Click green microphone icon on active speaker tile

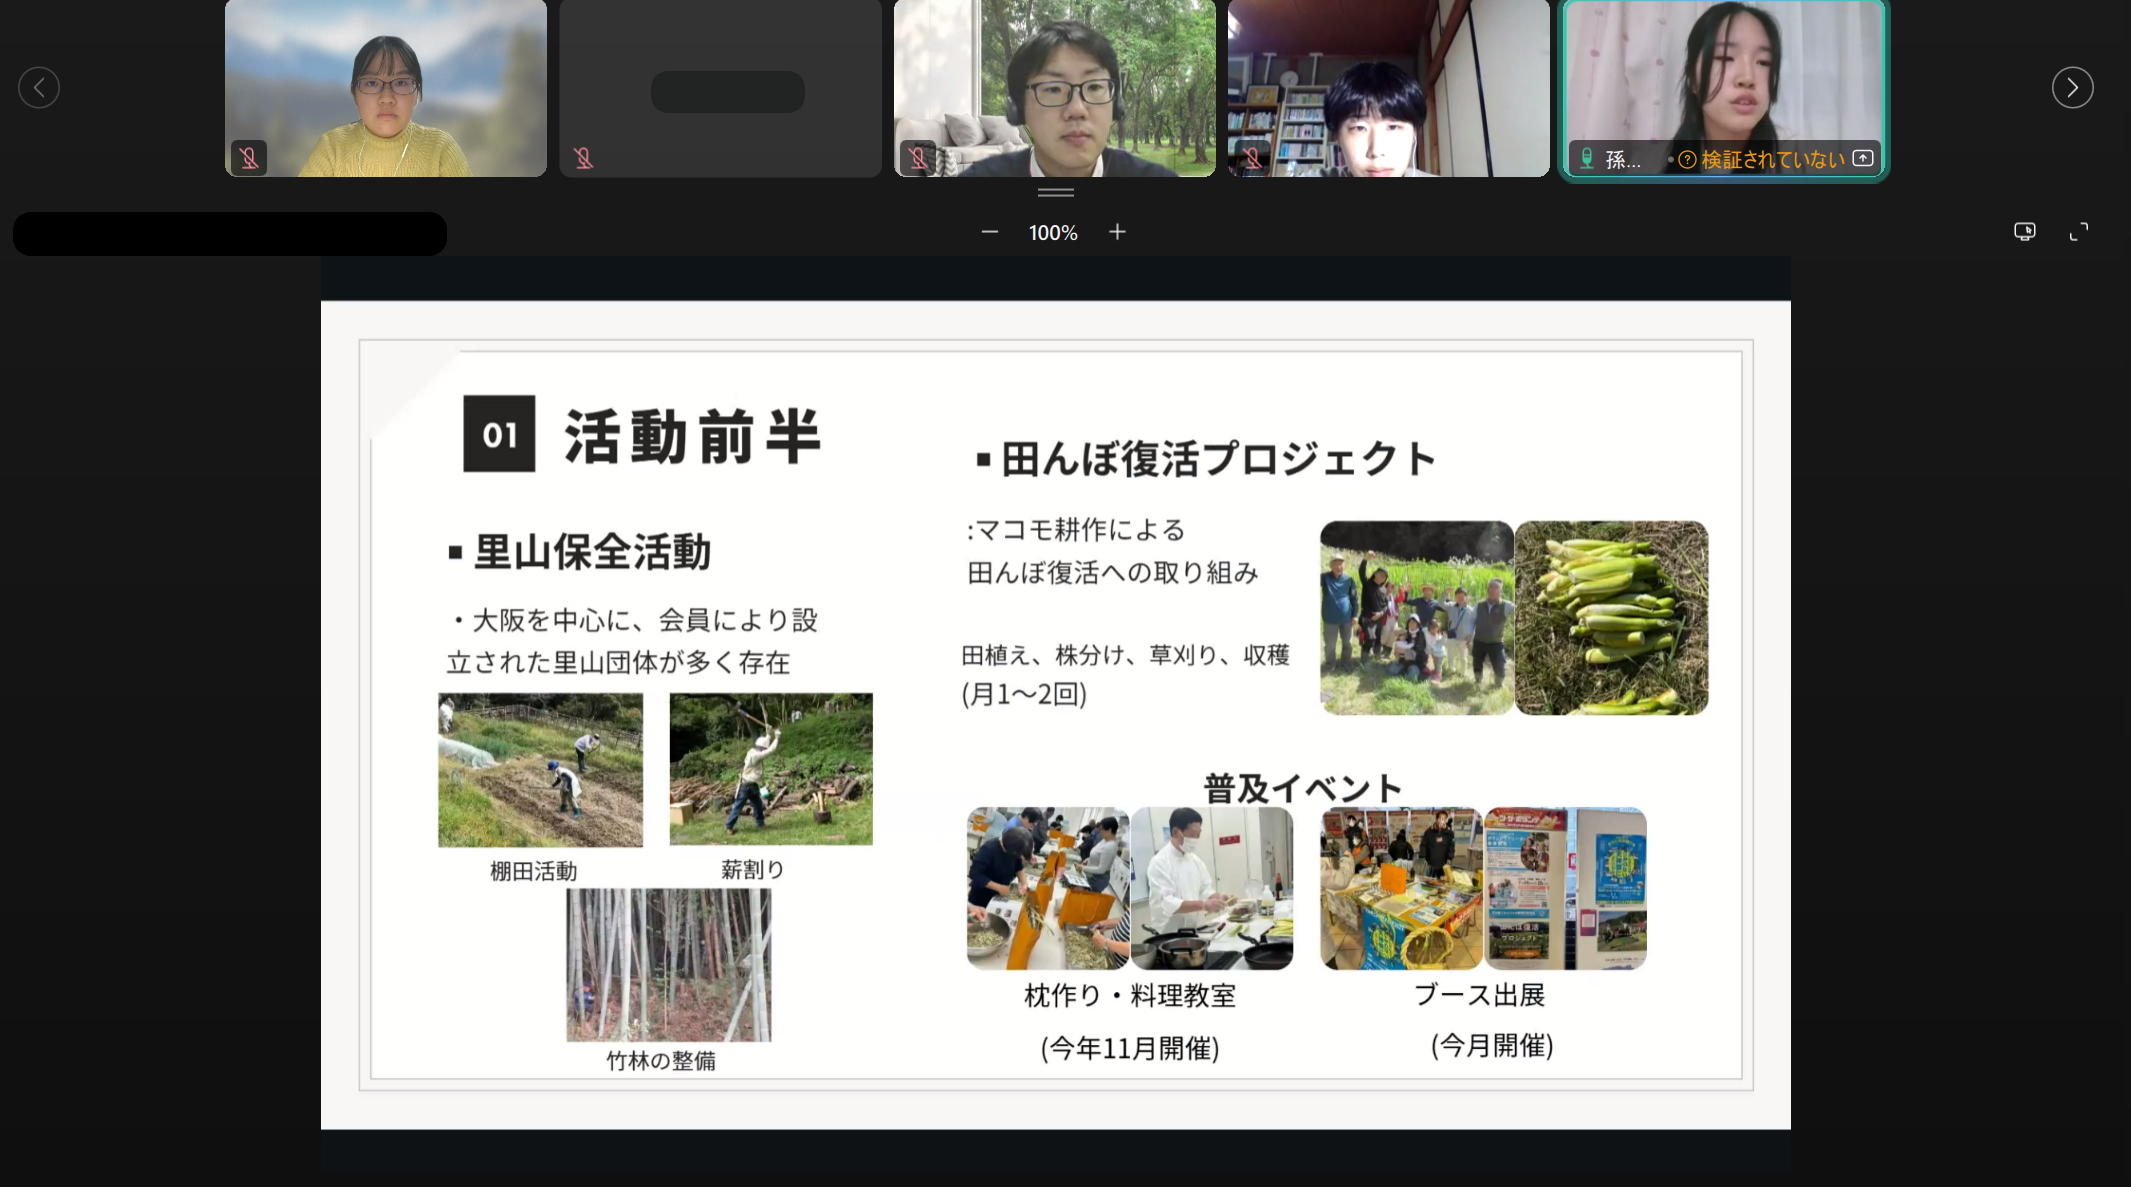pyautogui.click(x=1587, y=159)
